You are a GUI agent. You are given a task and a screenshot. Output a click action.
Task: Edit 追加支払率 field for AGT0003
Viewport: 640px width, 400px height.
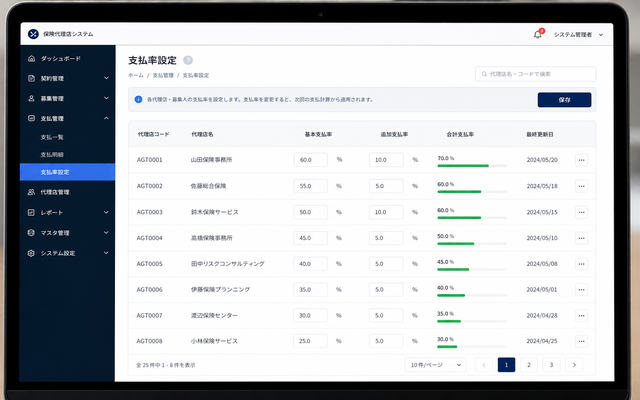[386, 212]
